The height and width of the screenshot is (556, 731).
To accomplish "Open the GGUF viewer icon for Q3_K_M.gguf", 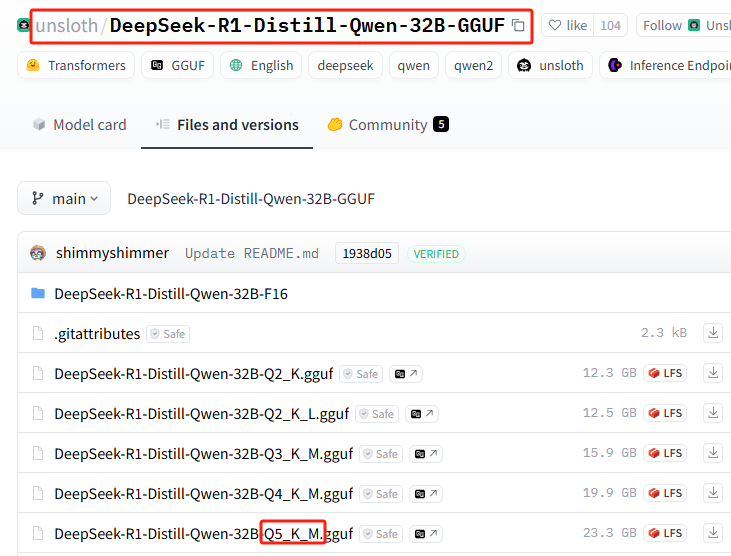I will (426, 454).
